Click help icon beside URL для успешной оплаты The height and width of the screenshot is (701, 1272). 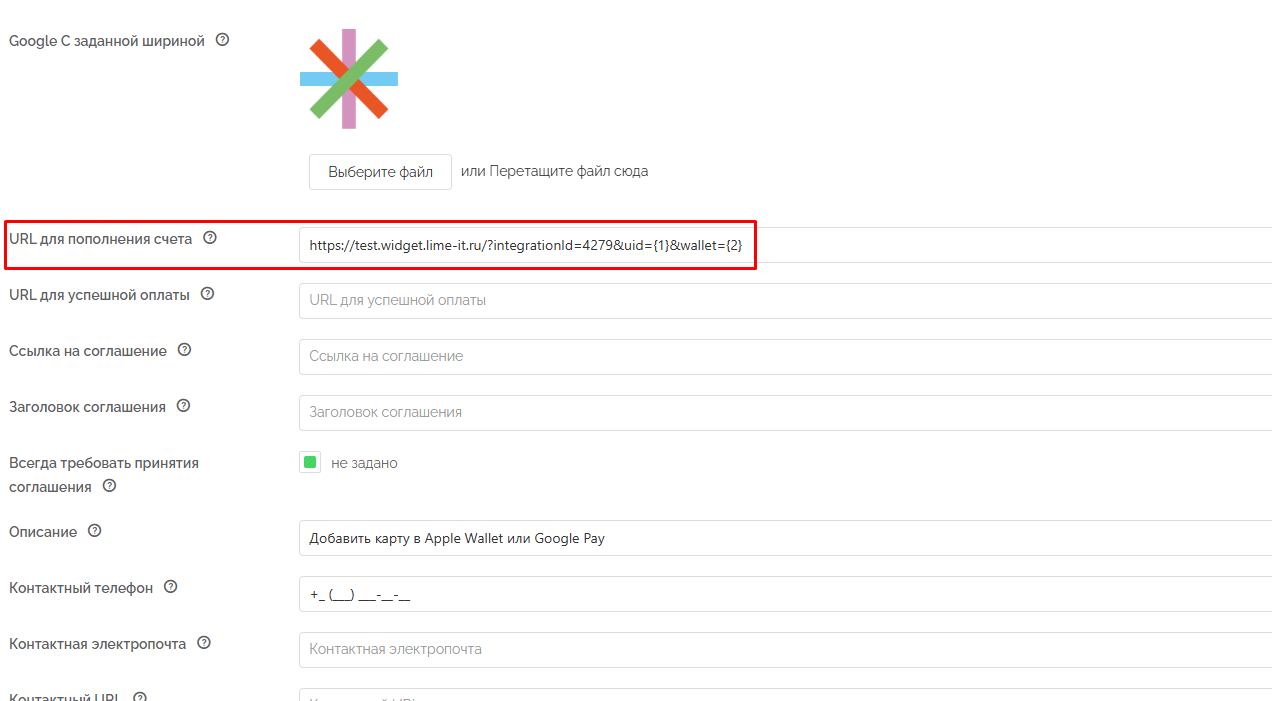click(208, 294)
